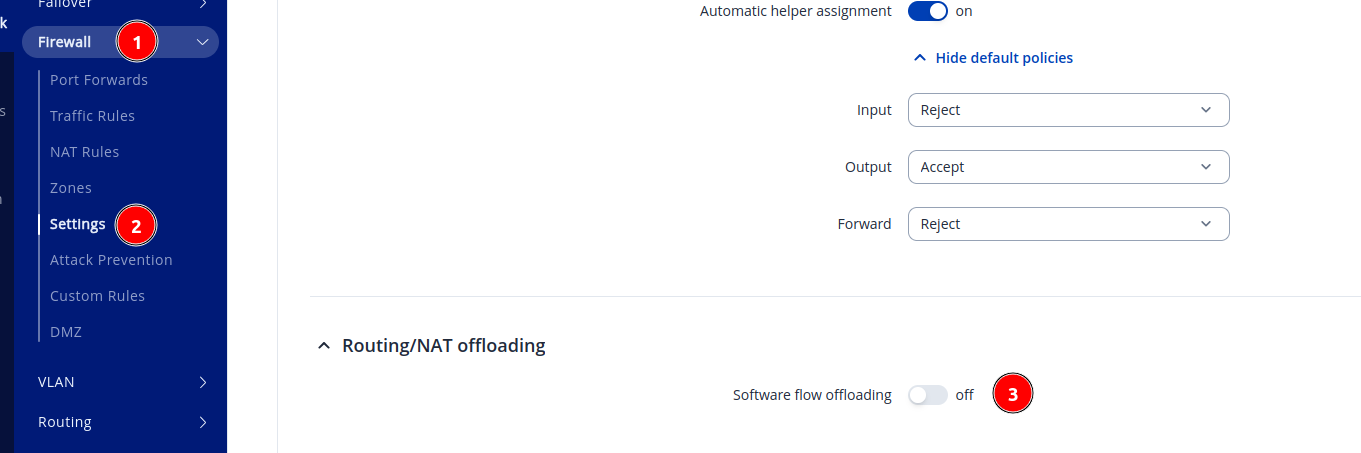Open the Input policy dropdown
The height and width of the screenshot is (453, 1361).
click(1068, 110)
